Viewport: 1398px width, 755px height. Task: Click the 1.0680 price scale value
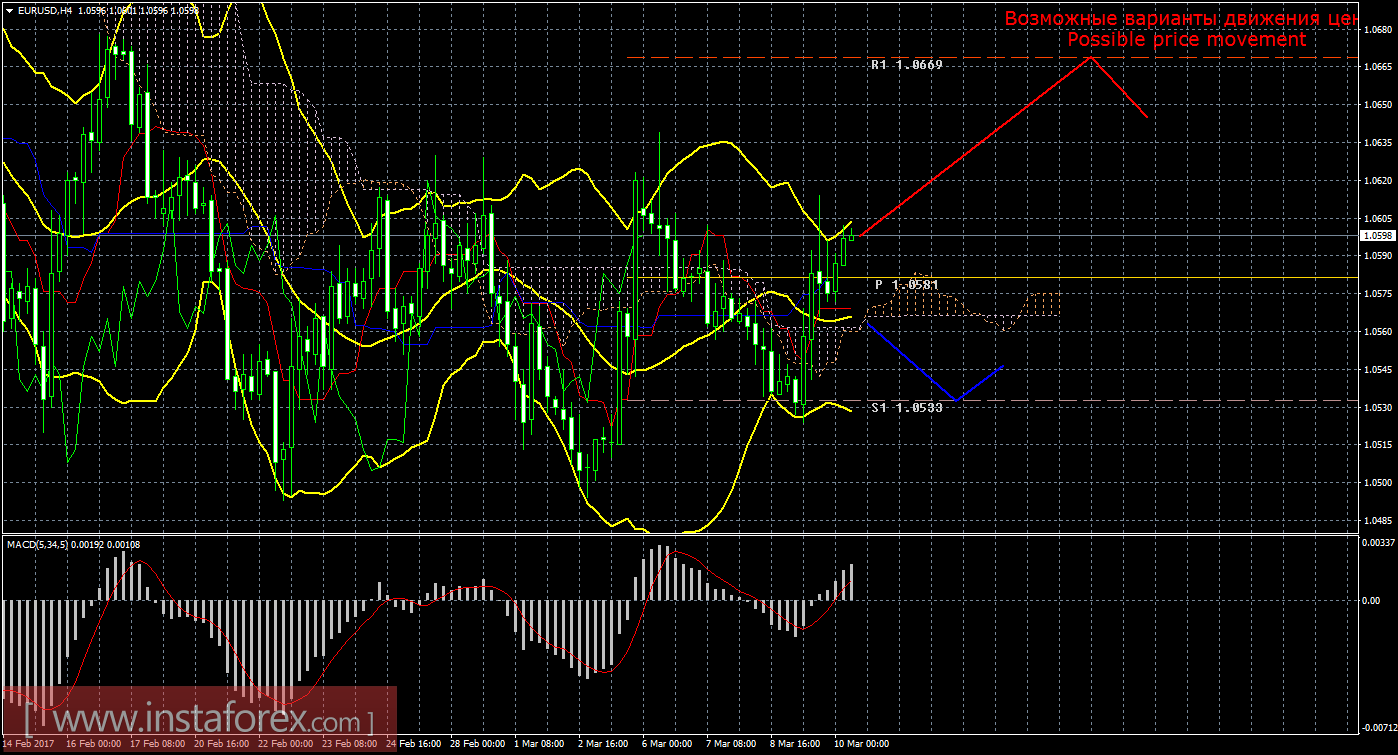point(1377,29)
